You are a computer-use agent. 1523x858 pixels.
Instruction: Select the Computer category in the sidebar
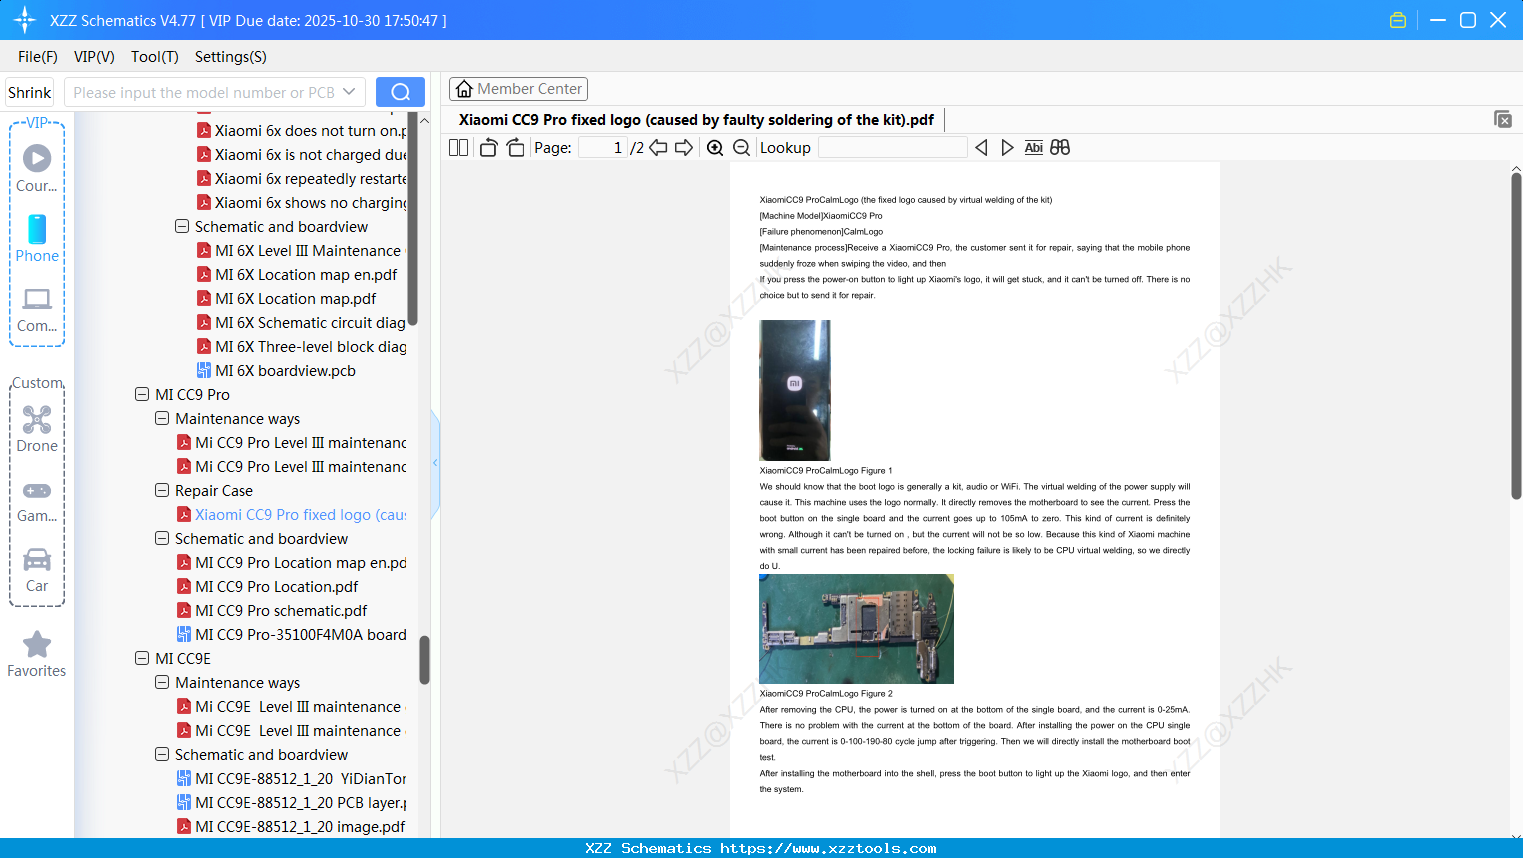tap(37, 309)
